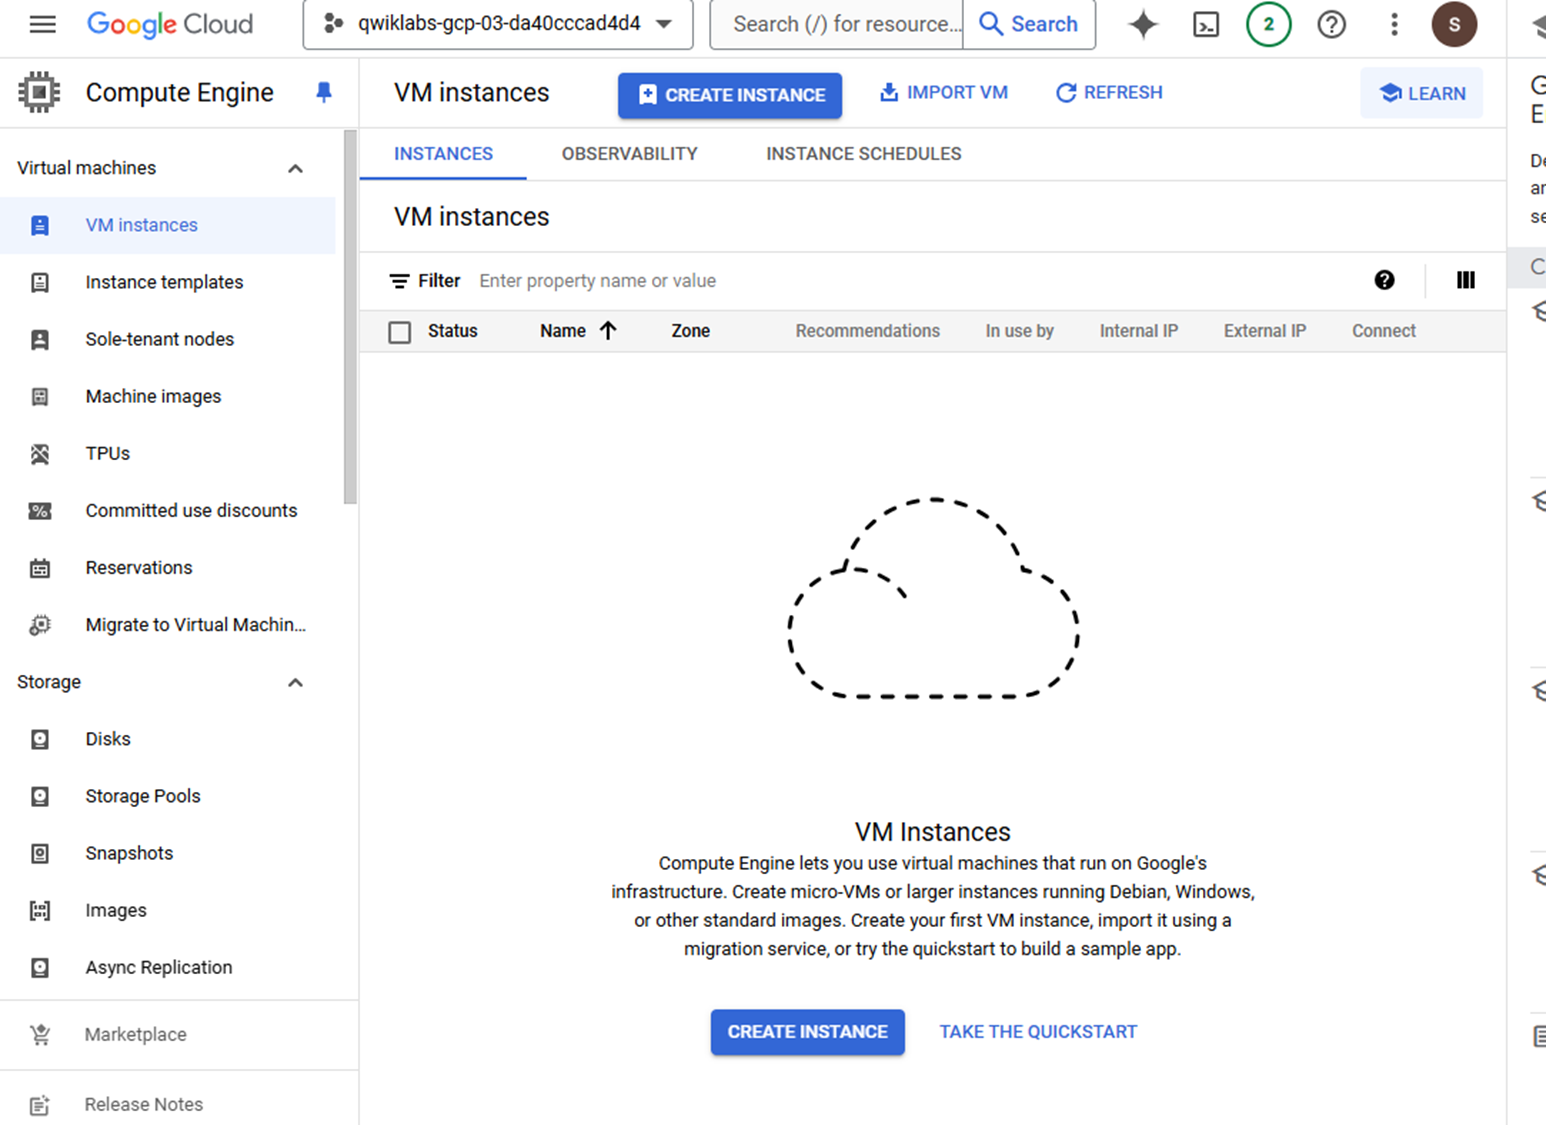The image size is (1546, 1125).
Task: Activate Cloud Shell terminal icon
Action: tap(1206, 24)
